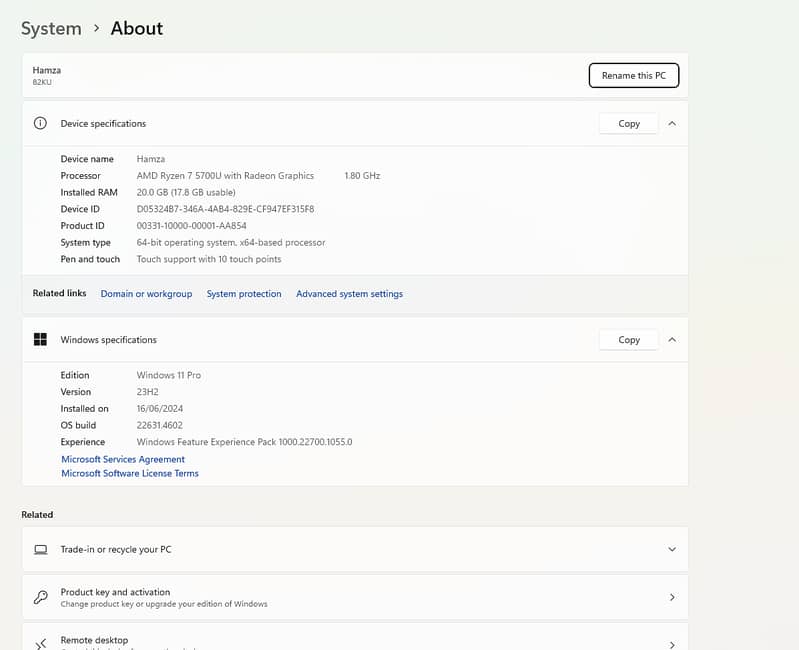Go back to System breadcrumb
Screen dimensions: 799x650
51,28
